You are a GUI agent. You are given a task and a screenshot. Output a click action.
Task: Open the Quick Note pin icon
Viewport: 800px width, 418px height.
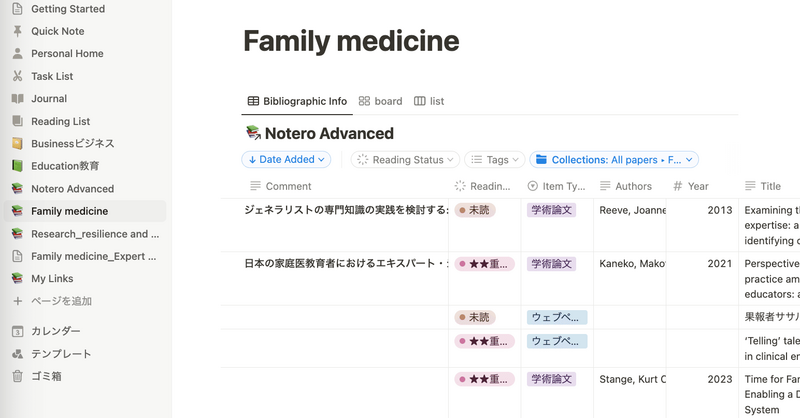17,31
